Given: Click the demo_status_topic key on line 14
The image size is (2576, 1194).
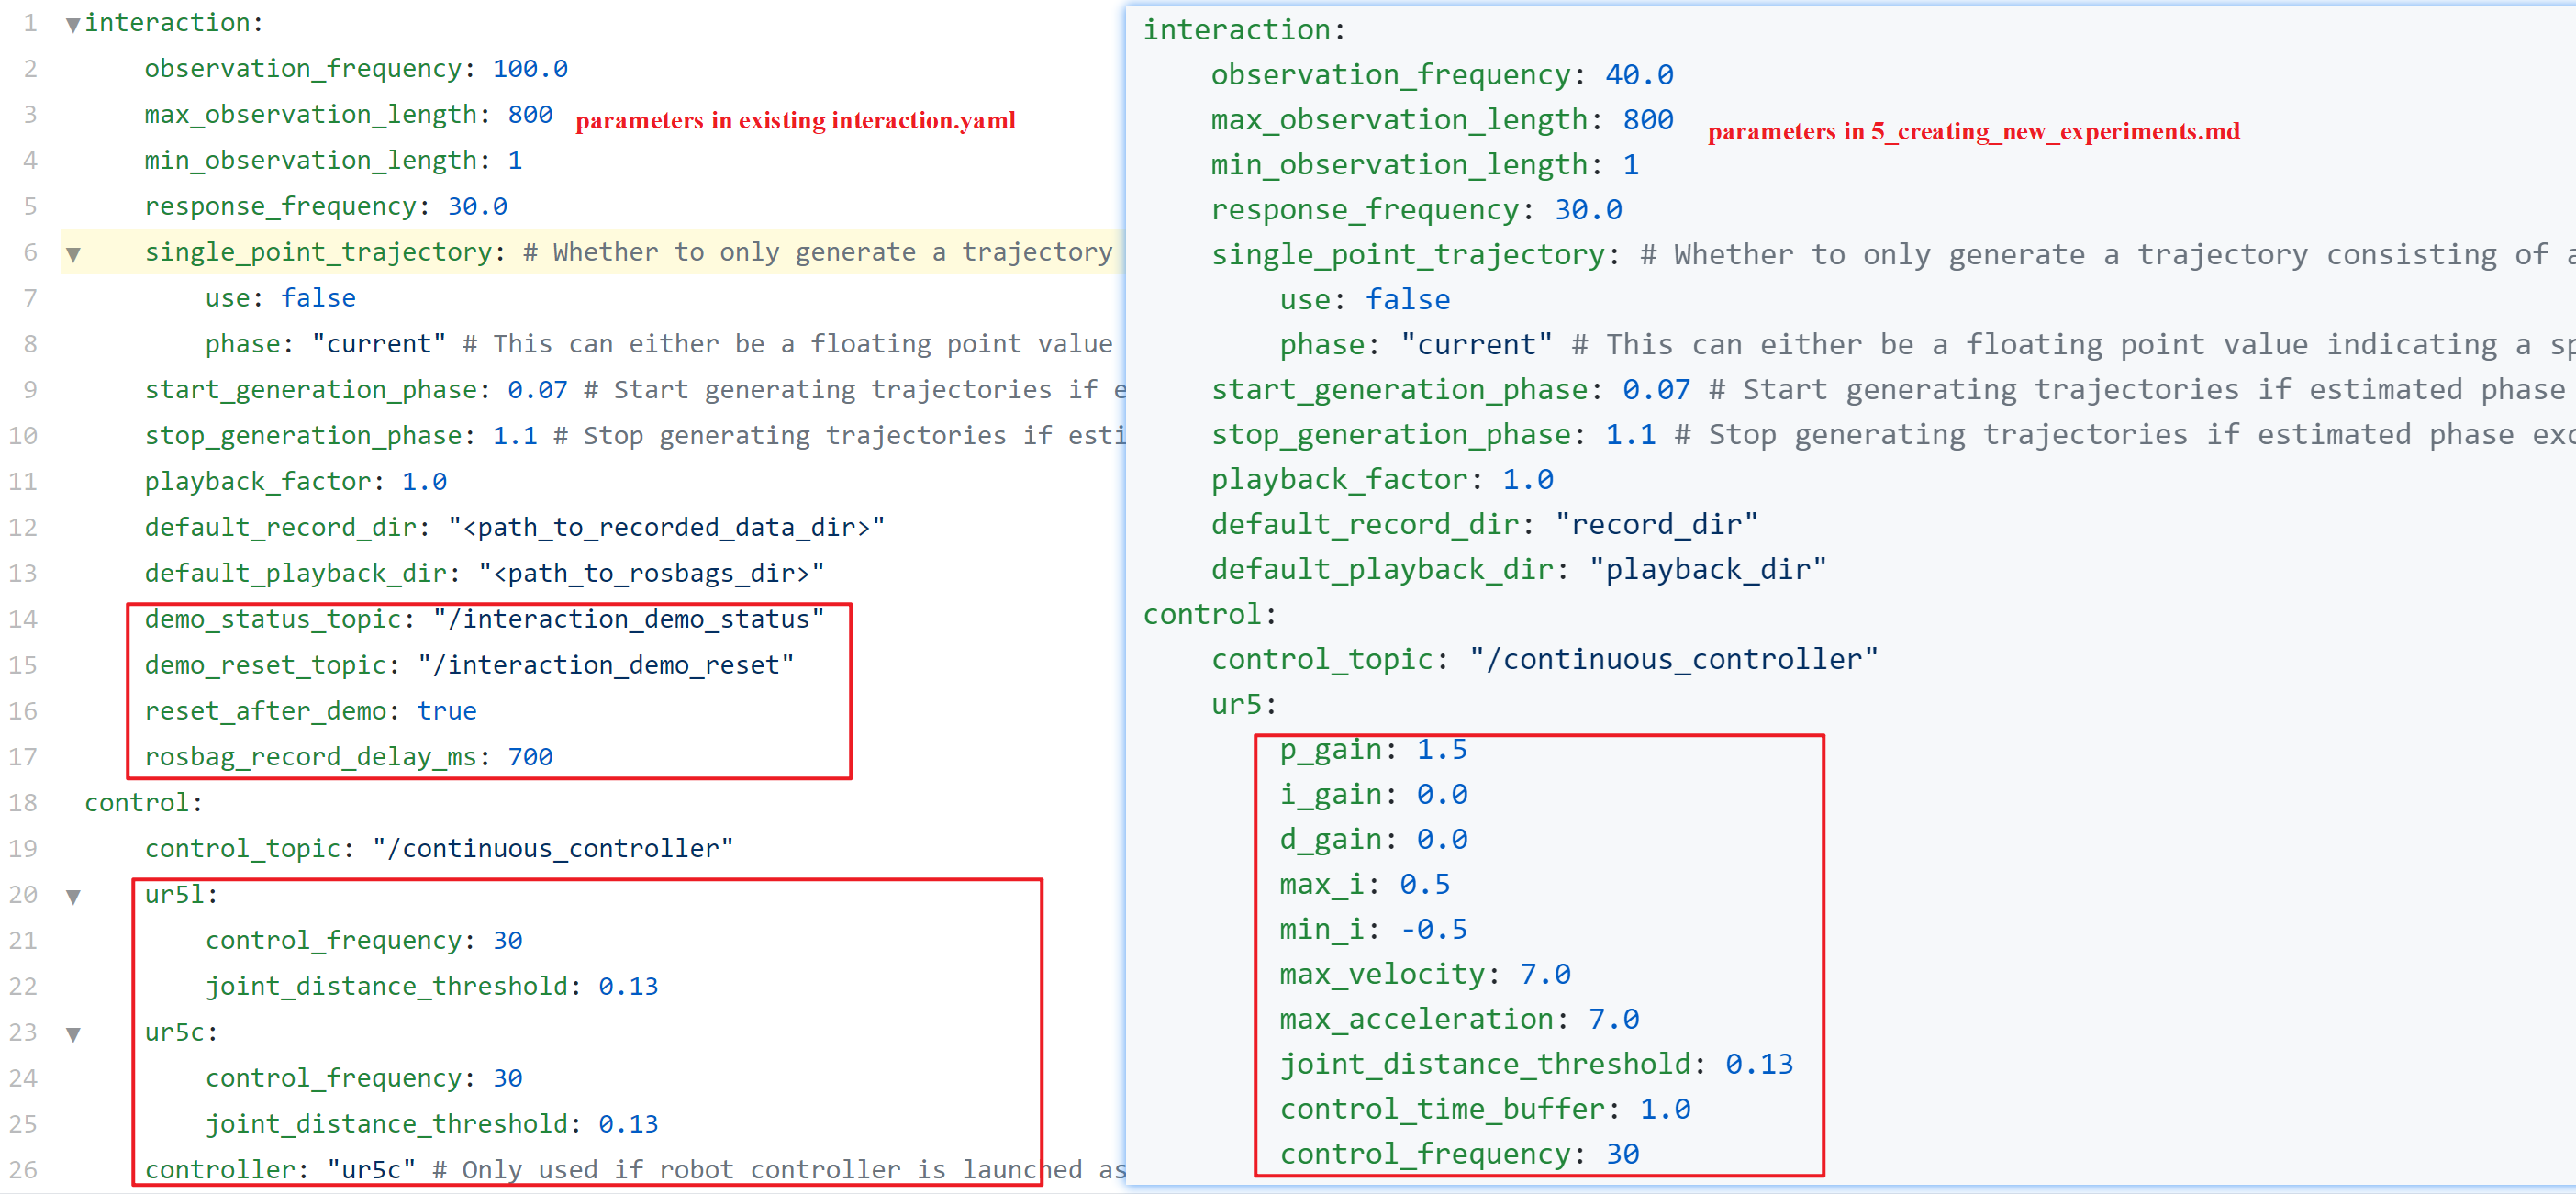Looking at the screenshot, I should (274, 619).
